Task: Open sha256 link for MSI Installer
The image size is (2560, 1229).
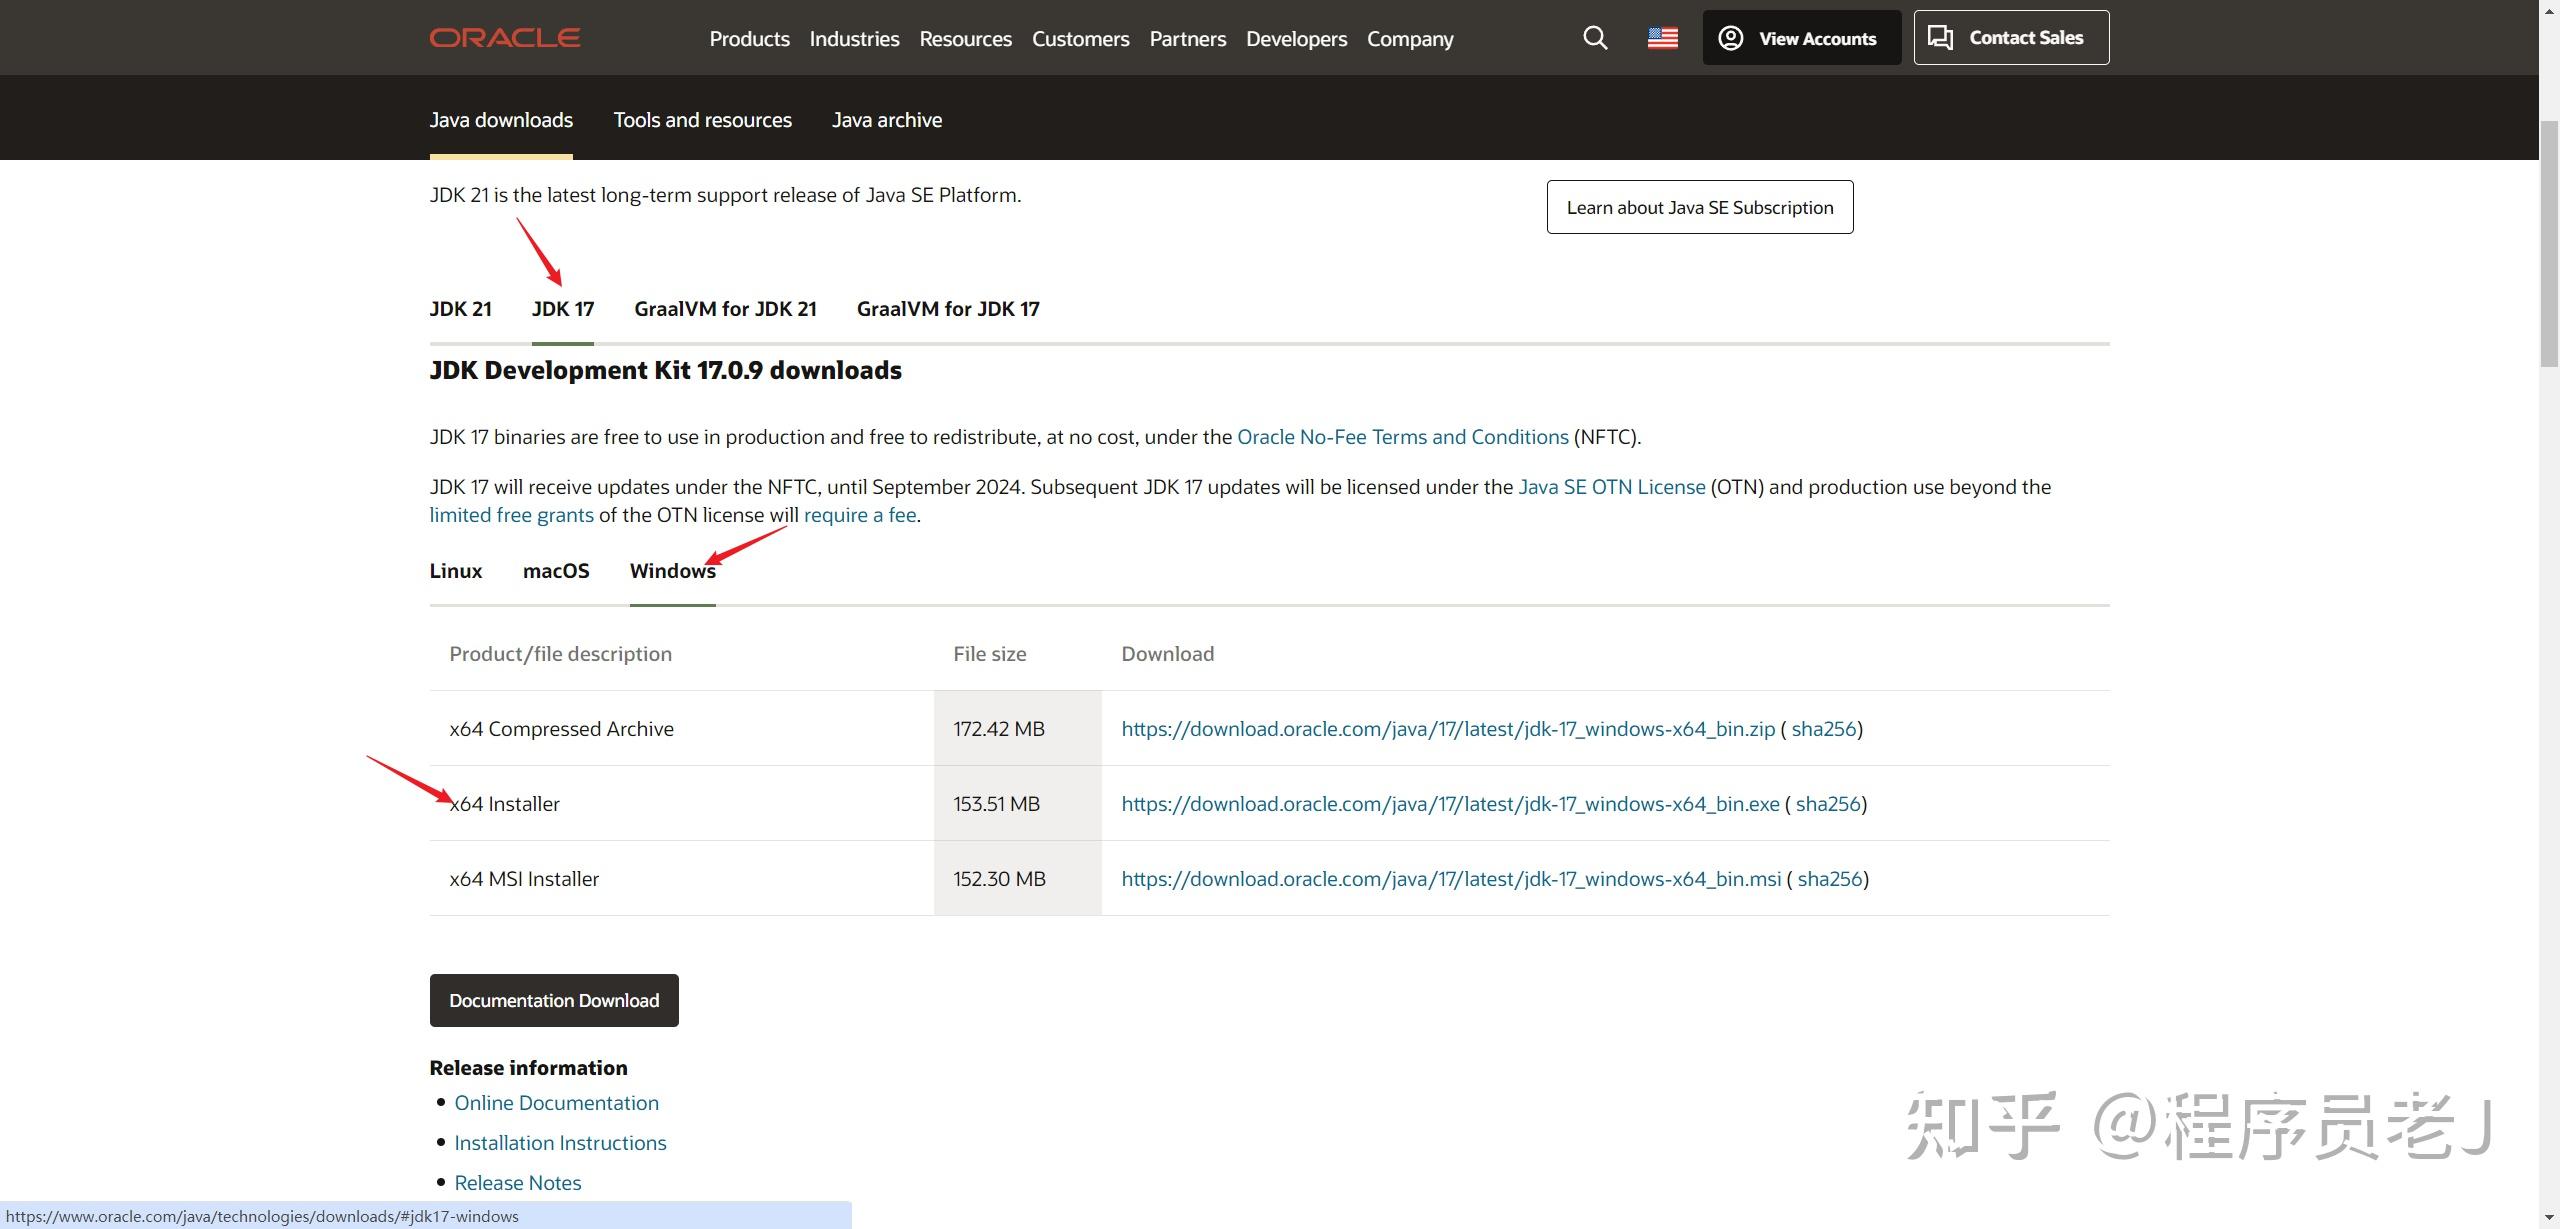Action: (1829, 879)
